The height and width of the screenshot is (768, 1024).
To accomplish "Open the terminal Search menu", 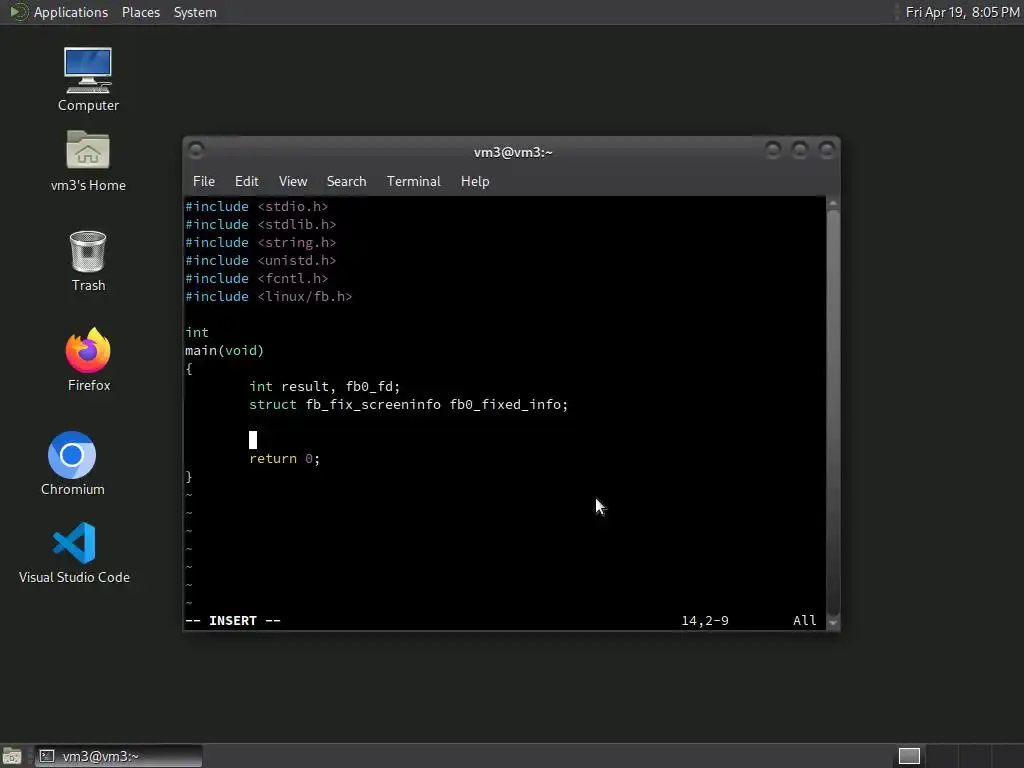I will click(346, 182).
